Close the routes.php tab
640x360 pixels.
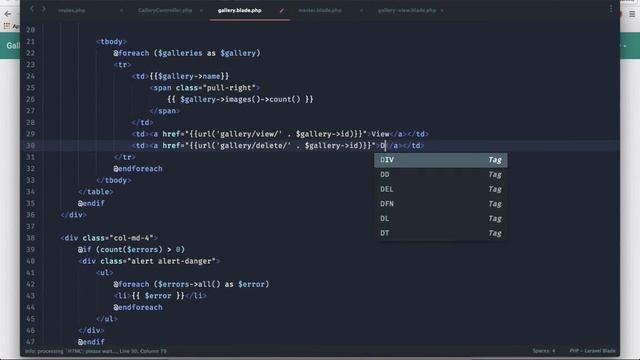tap(121, 11)
